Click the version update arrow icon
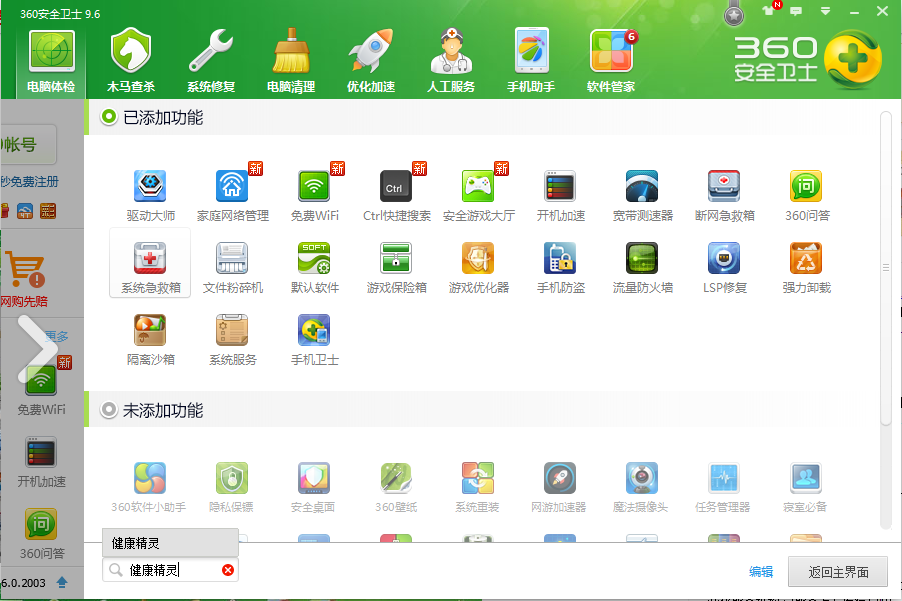Screen dimensions: 902x601 click(x=62, y=582)
